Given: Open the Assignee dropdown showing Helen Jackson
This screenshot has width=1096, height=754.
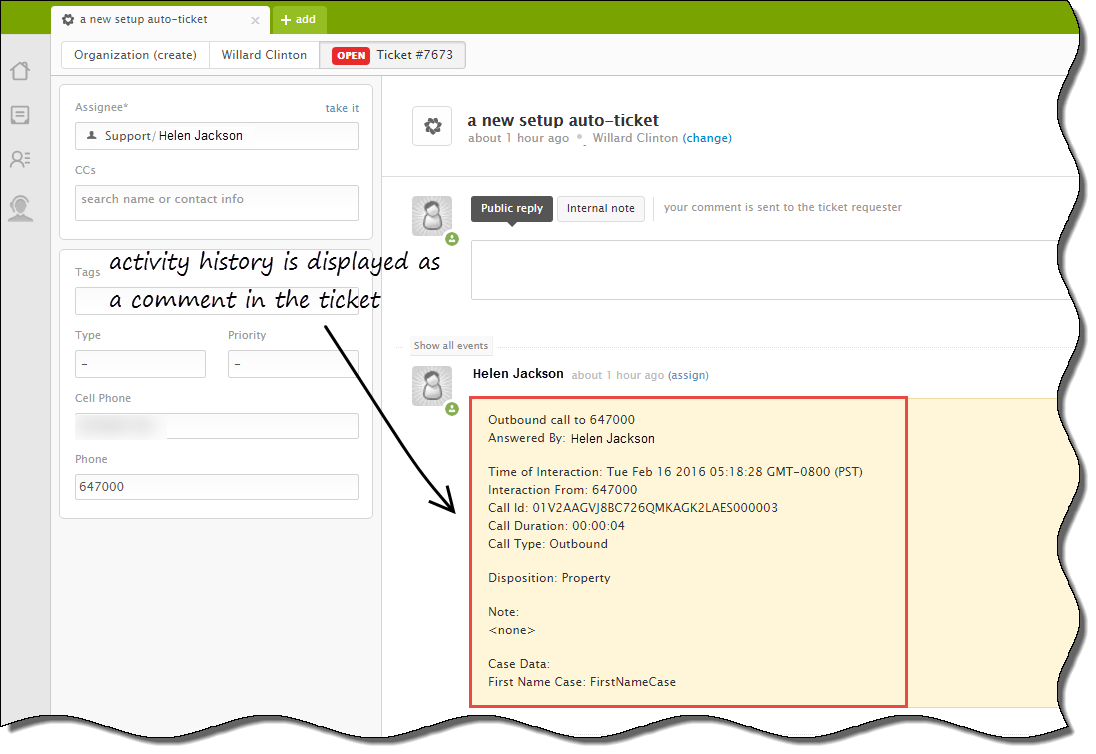Looking at the screenshot, I should pos(216,136).
